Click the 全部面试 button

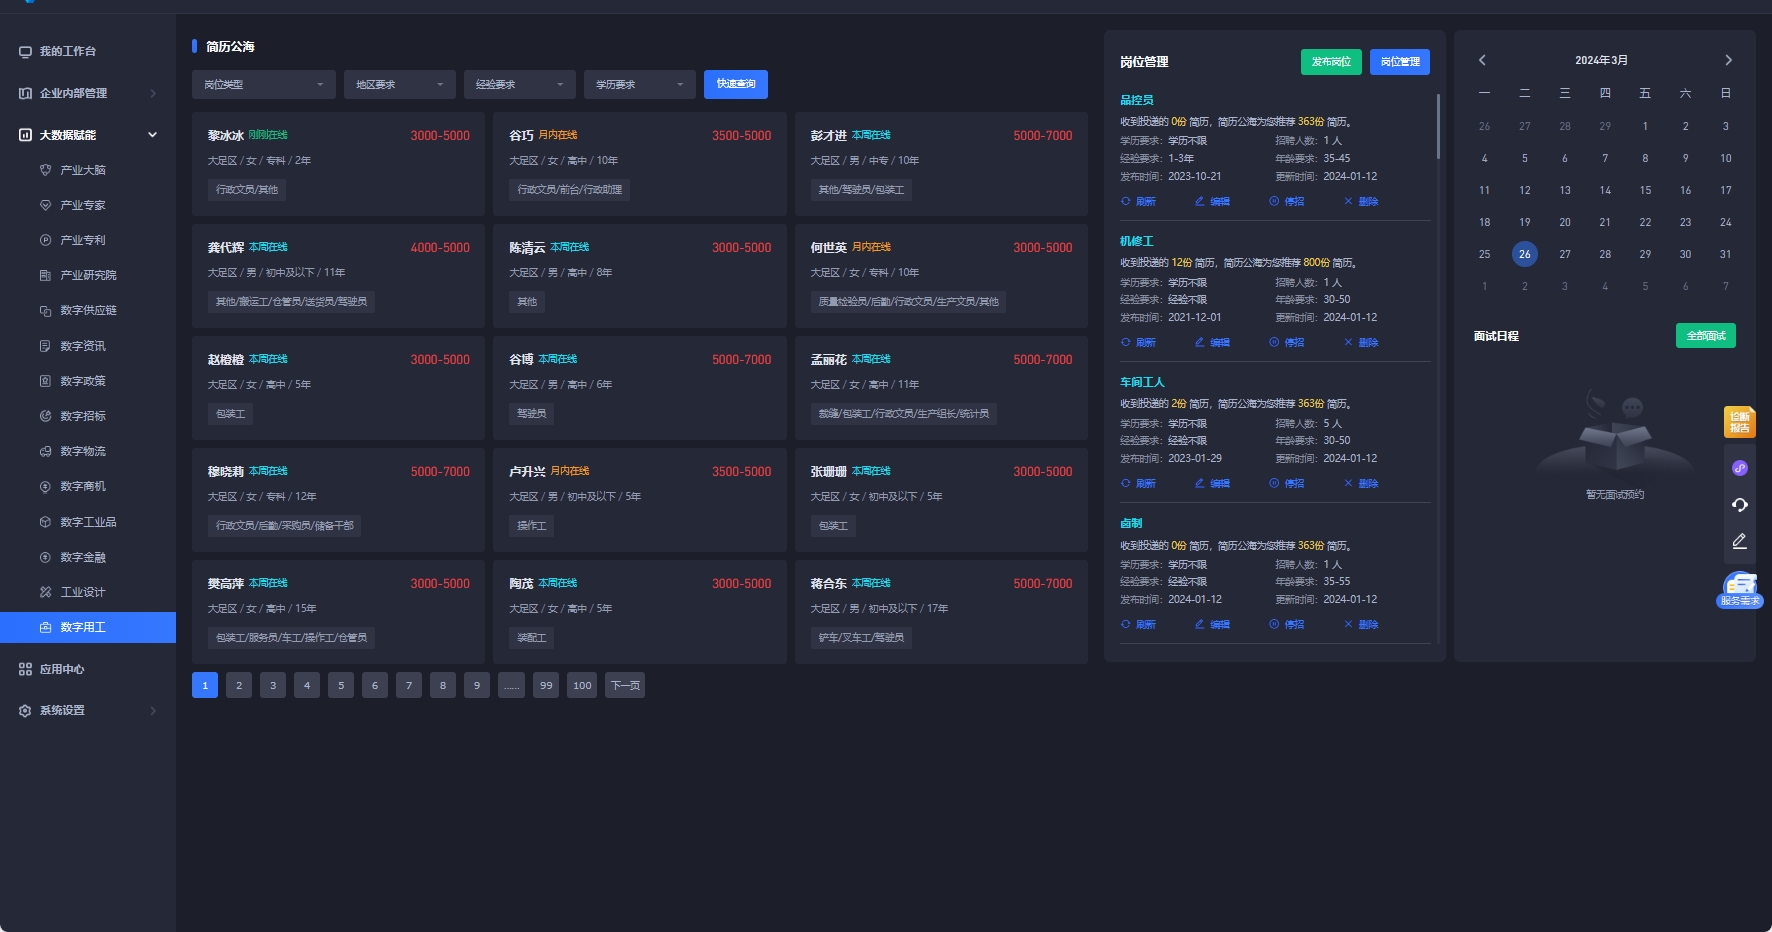[1706, 336]
